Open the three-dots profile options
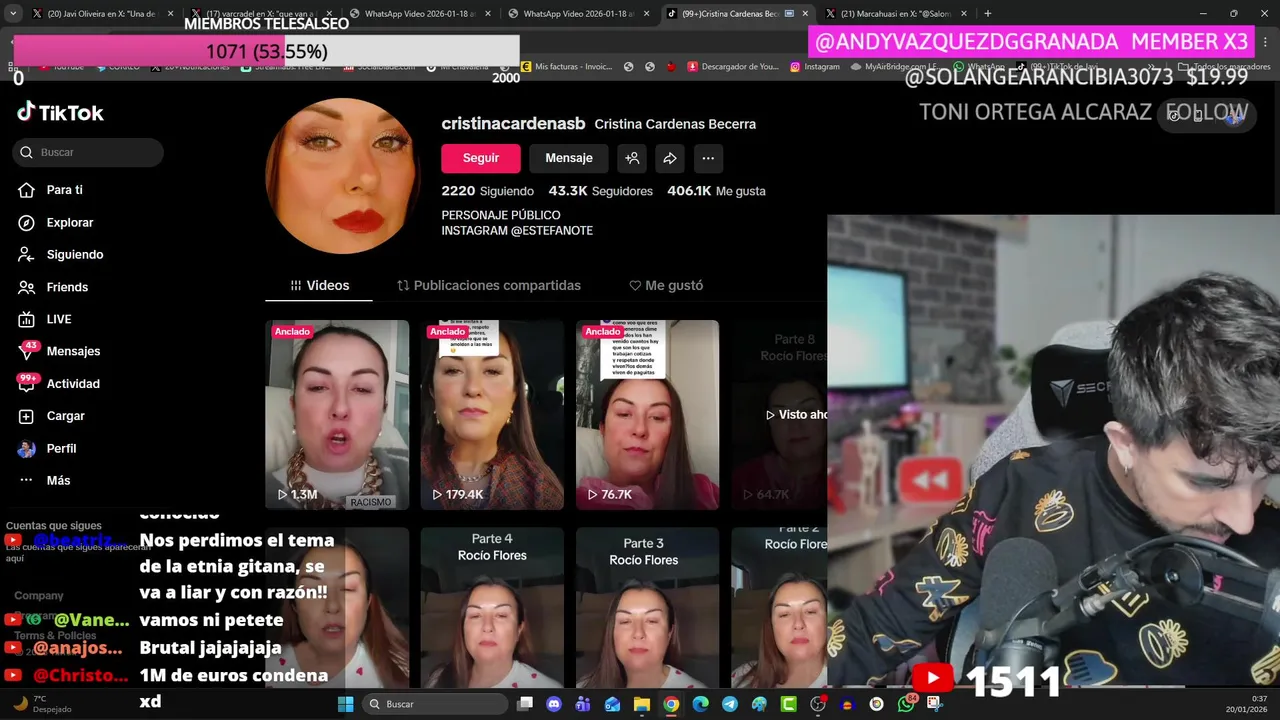Screen dimensions: 1280x720 click(708, 158)
